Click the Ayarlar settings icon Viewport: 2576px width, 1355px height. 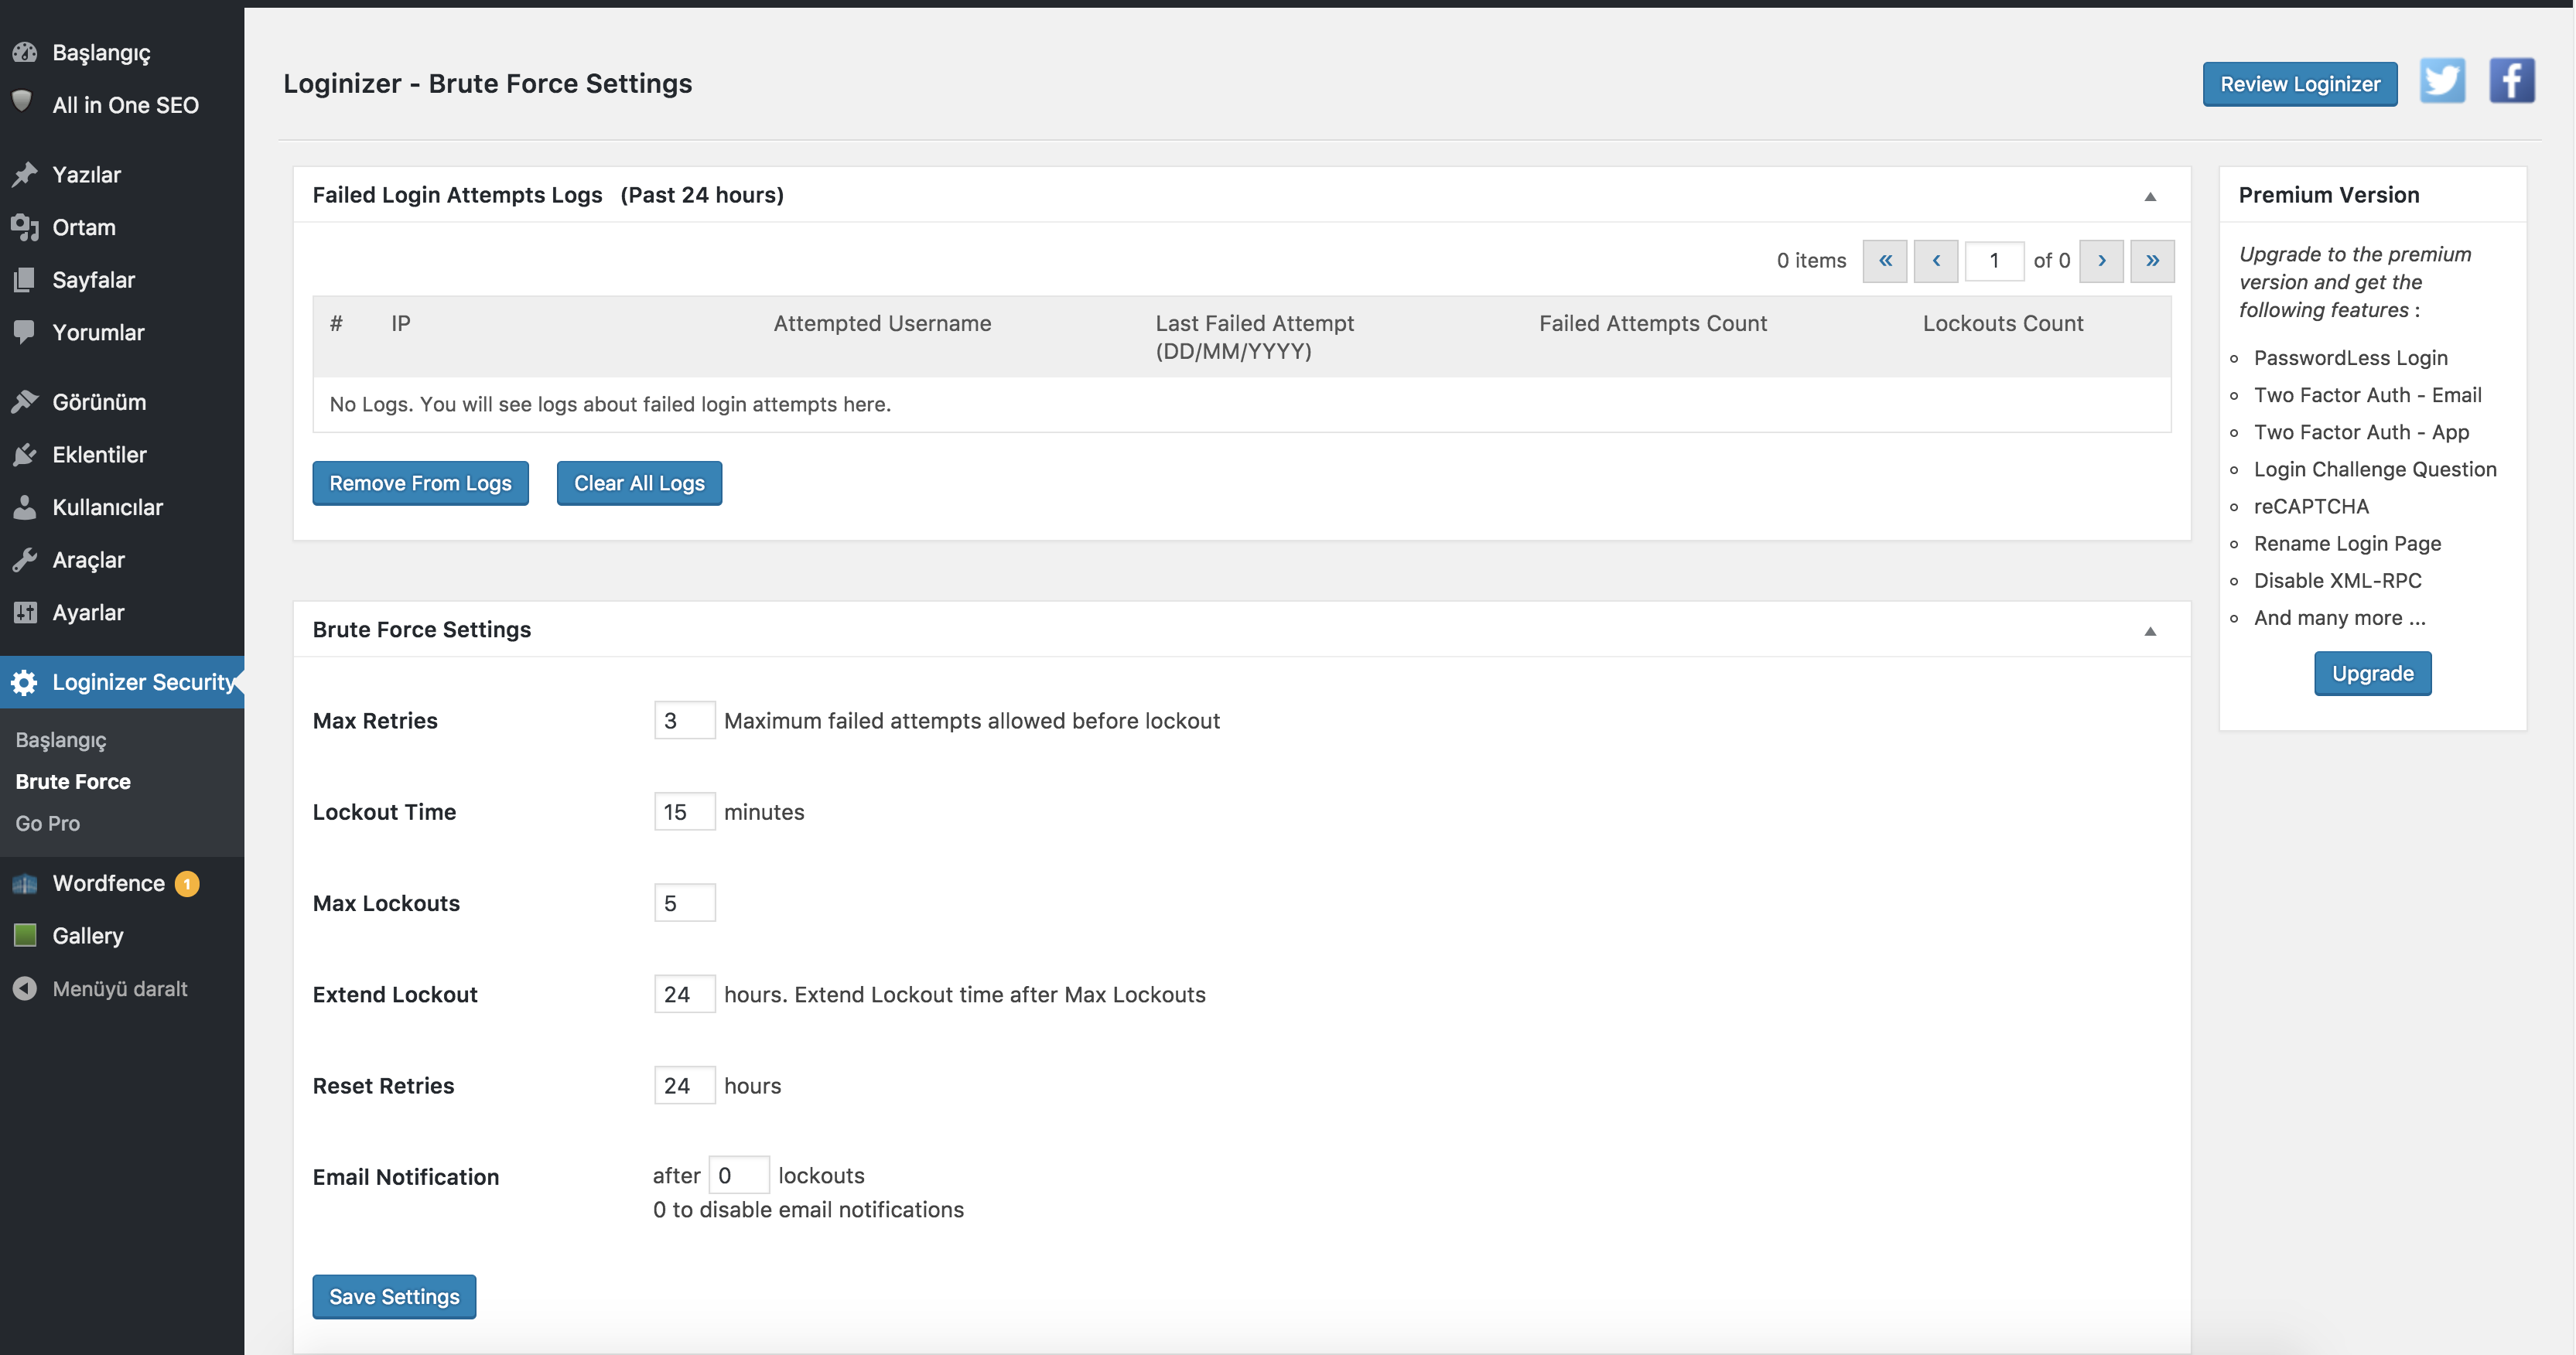(x=25, y=612)
